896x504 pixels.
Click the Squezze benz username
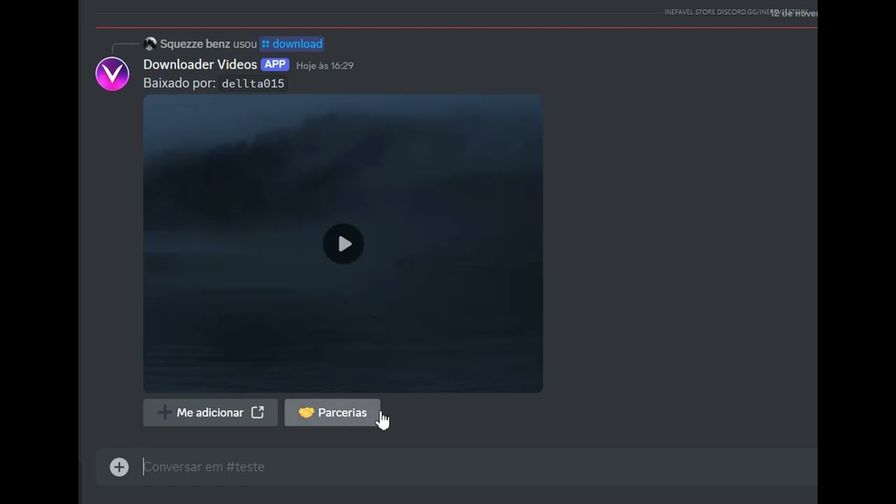(195, 44)
